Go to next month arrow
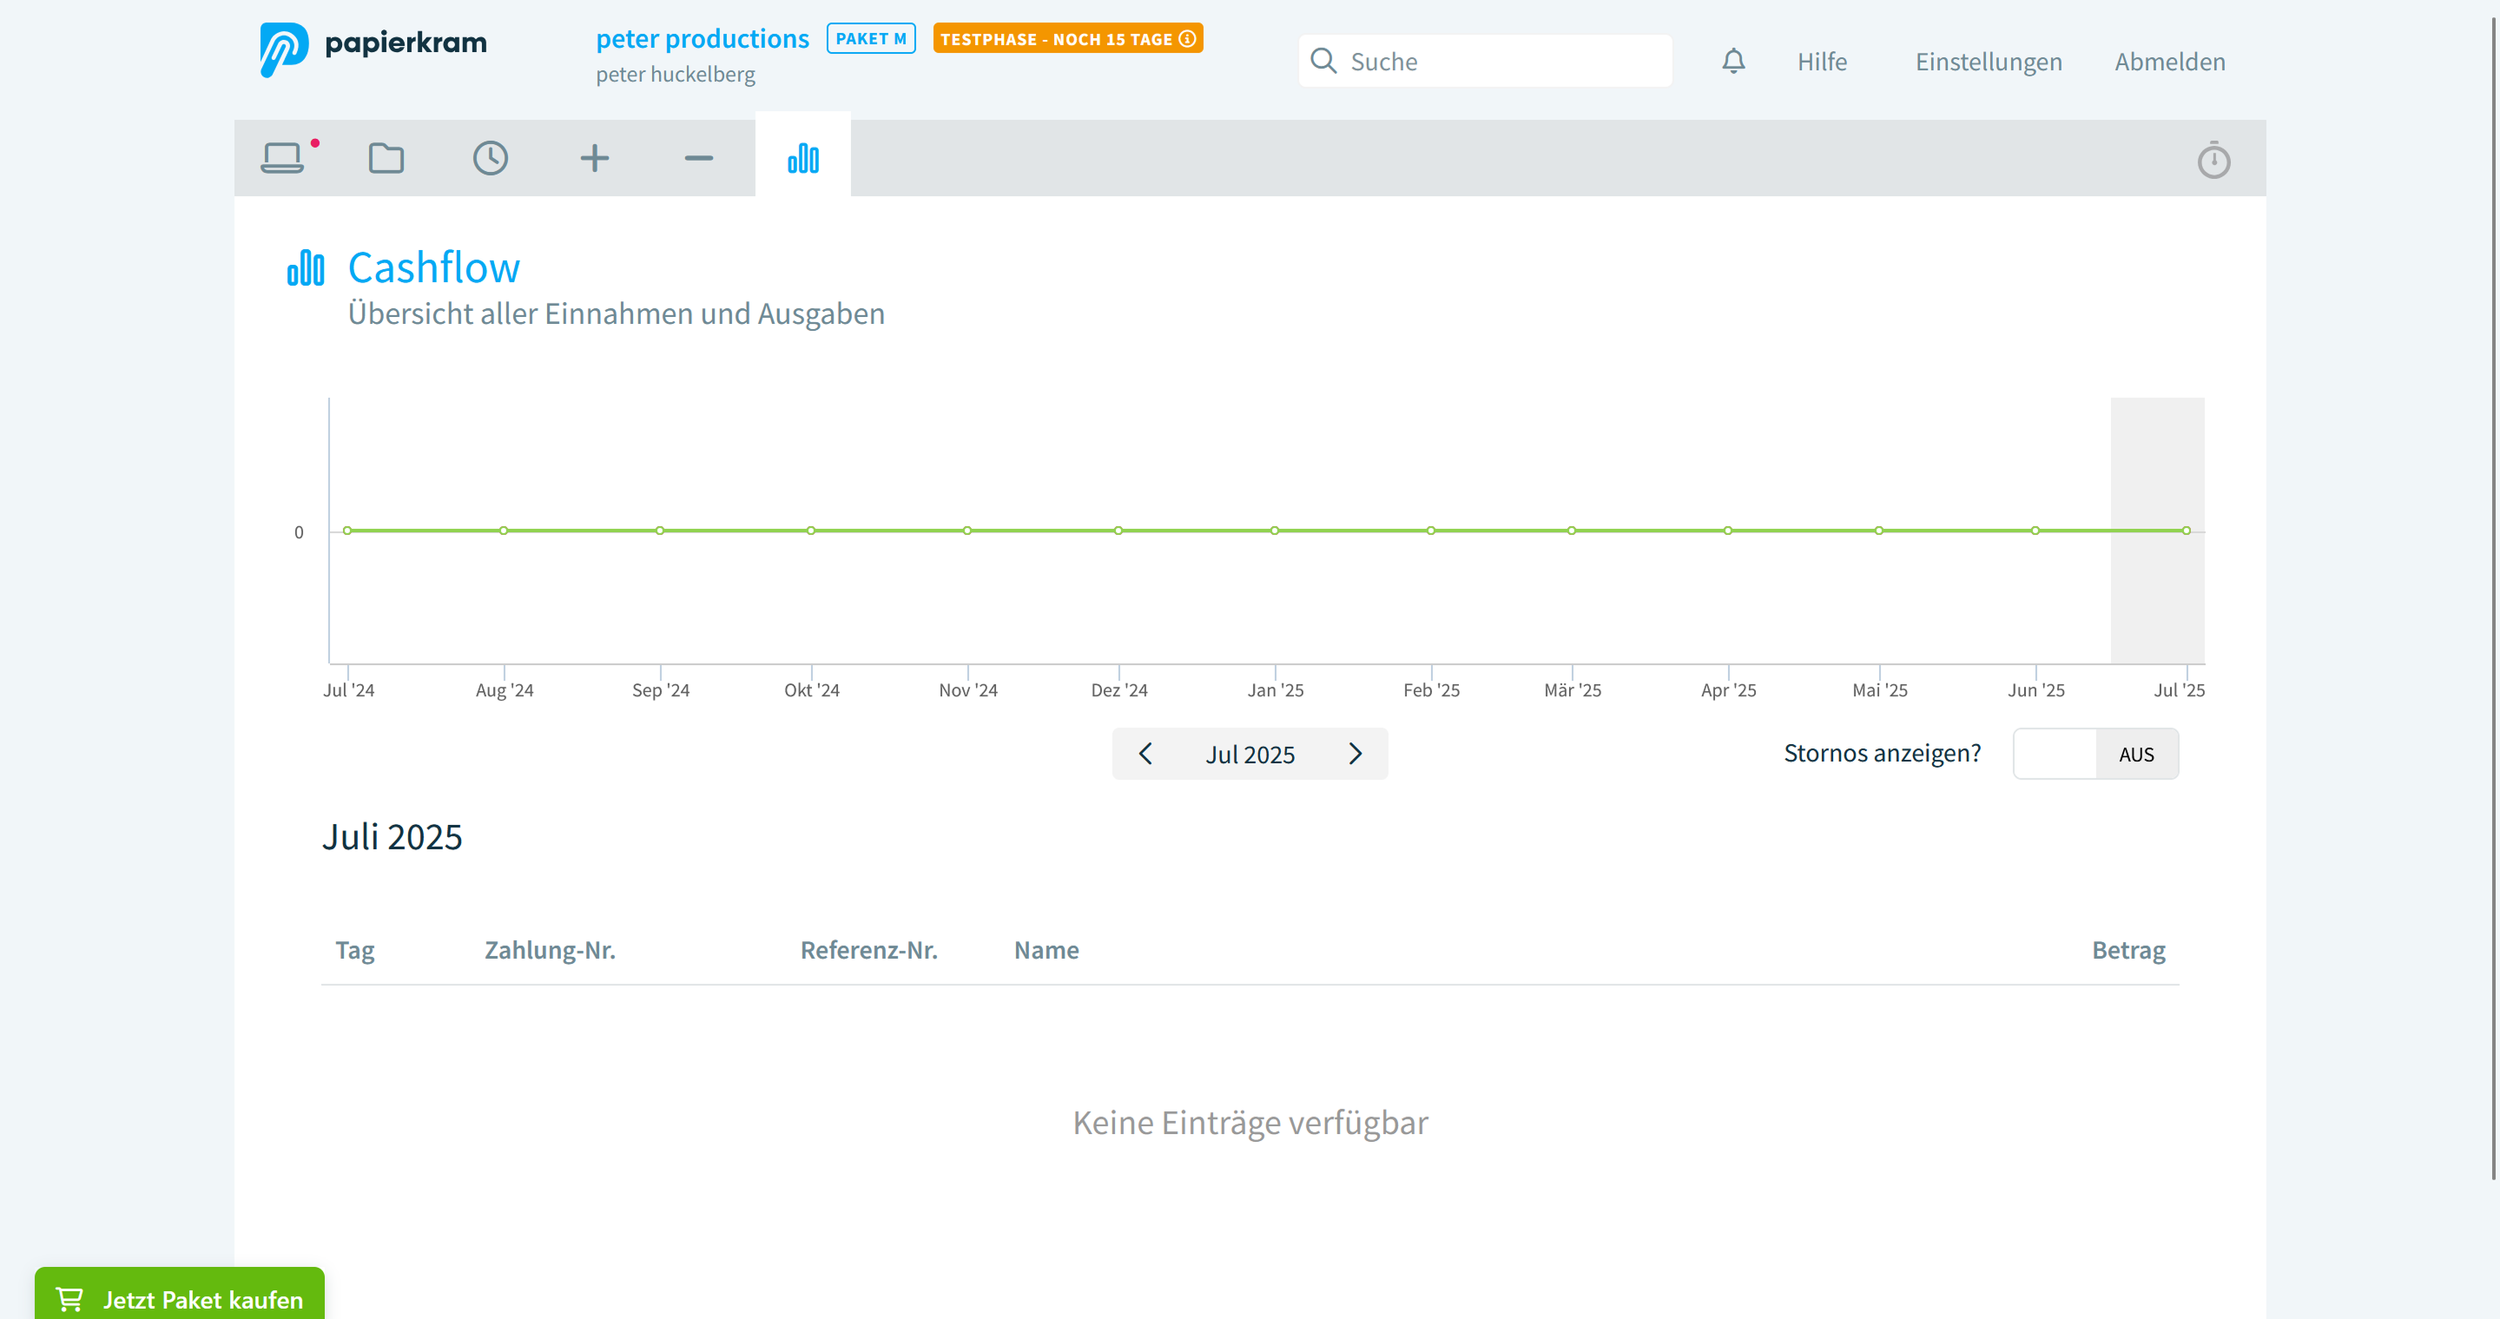Screen dimensions: 2500x1319 1355,754
